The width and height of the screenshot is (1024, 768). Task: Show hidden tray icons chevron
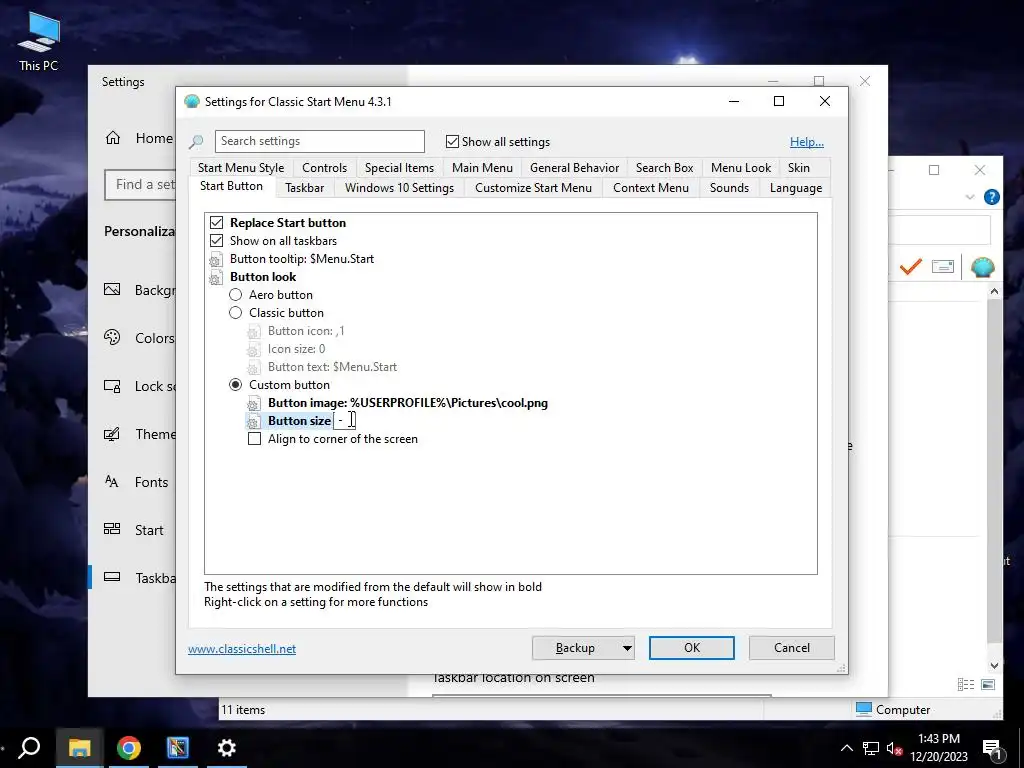[846, 748]
